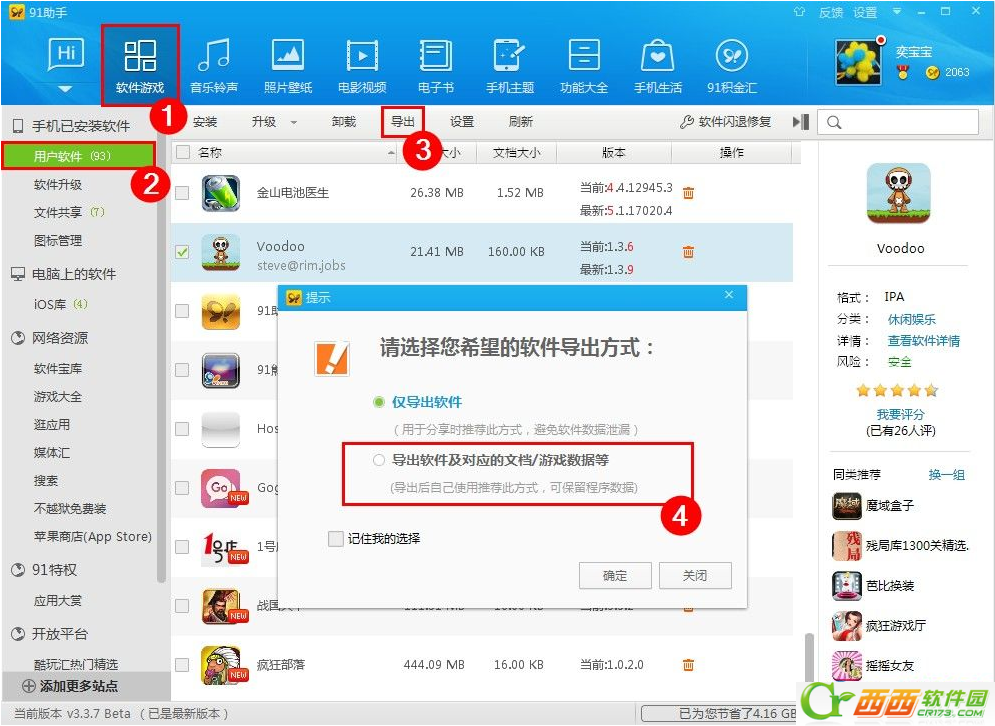Image resolution: width=995 pixels, height=726 pixels.
Task: Rate Voodoo using the star rating
Action: click(897, 390)
